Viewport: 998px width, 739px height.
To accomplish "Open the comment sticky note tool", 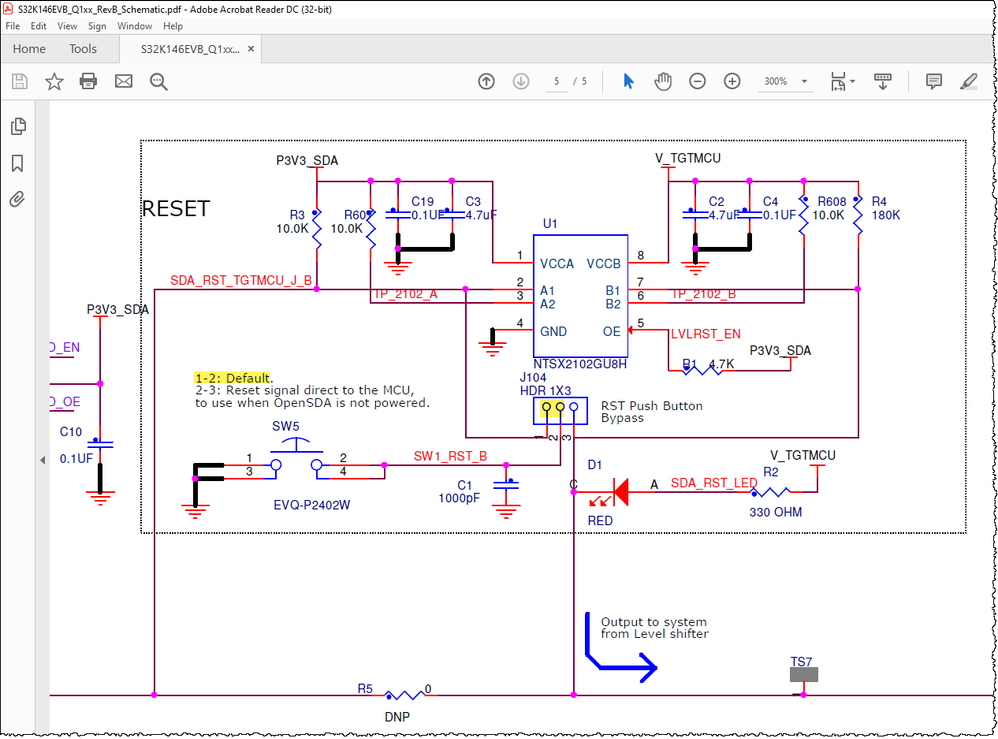I will coord(933,81).
